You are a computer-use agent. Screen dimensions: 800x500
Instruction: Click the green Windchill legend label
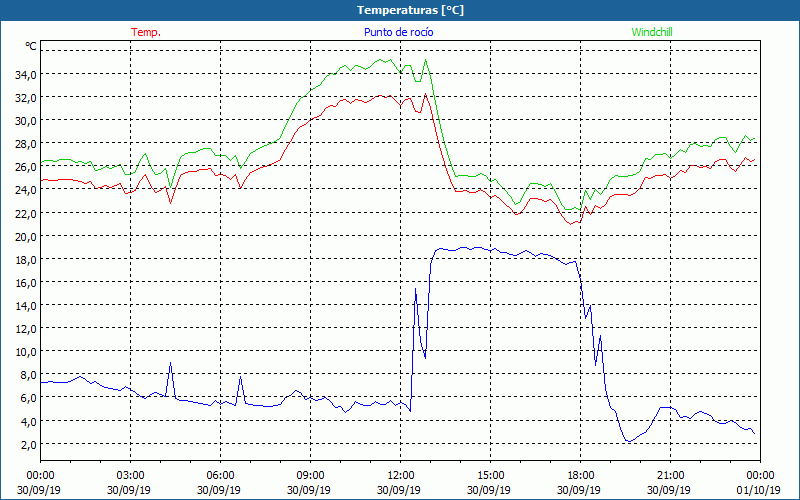(x=652, y=32)
